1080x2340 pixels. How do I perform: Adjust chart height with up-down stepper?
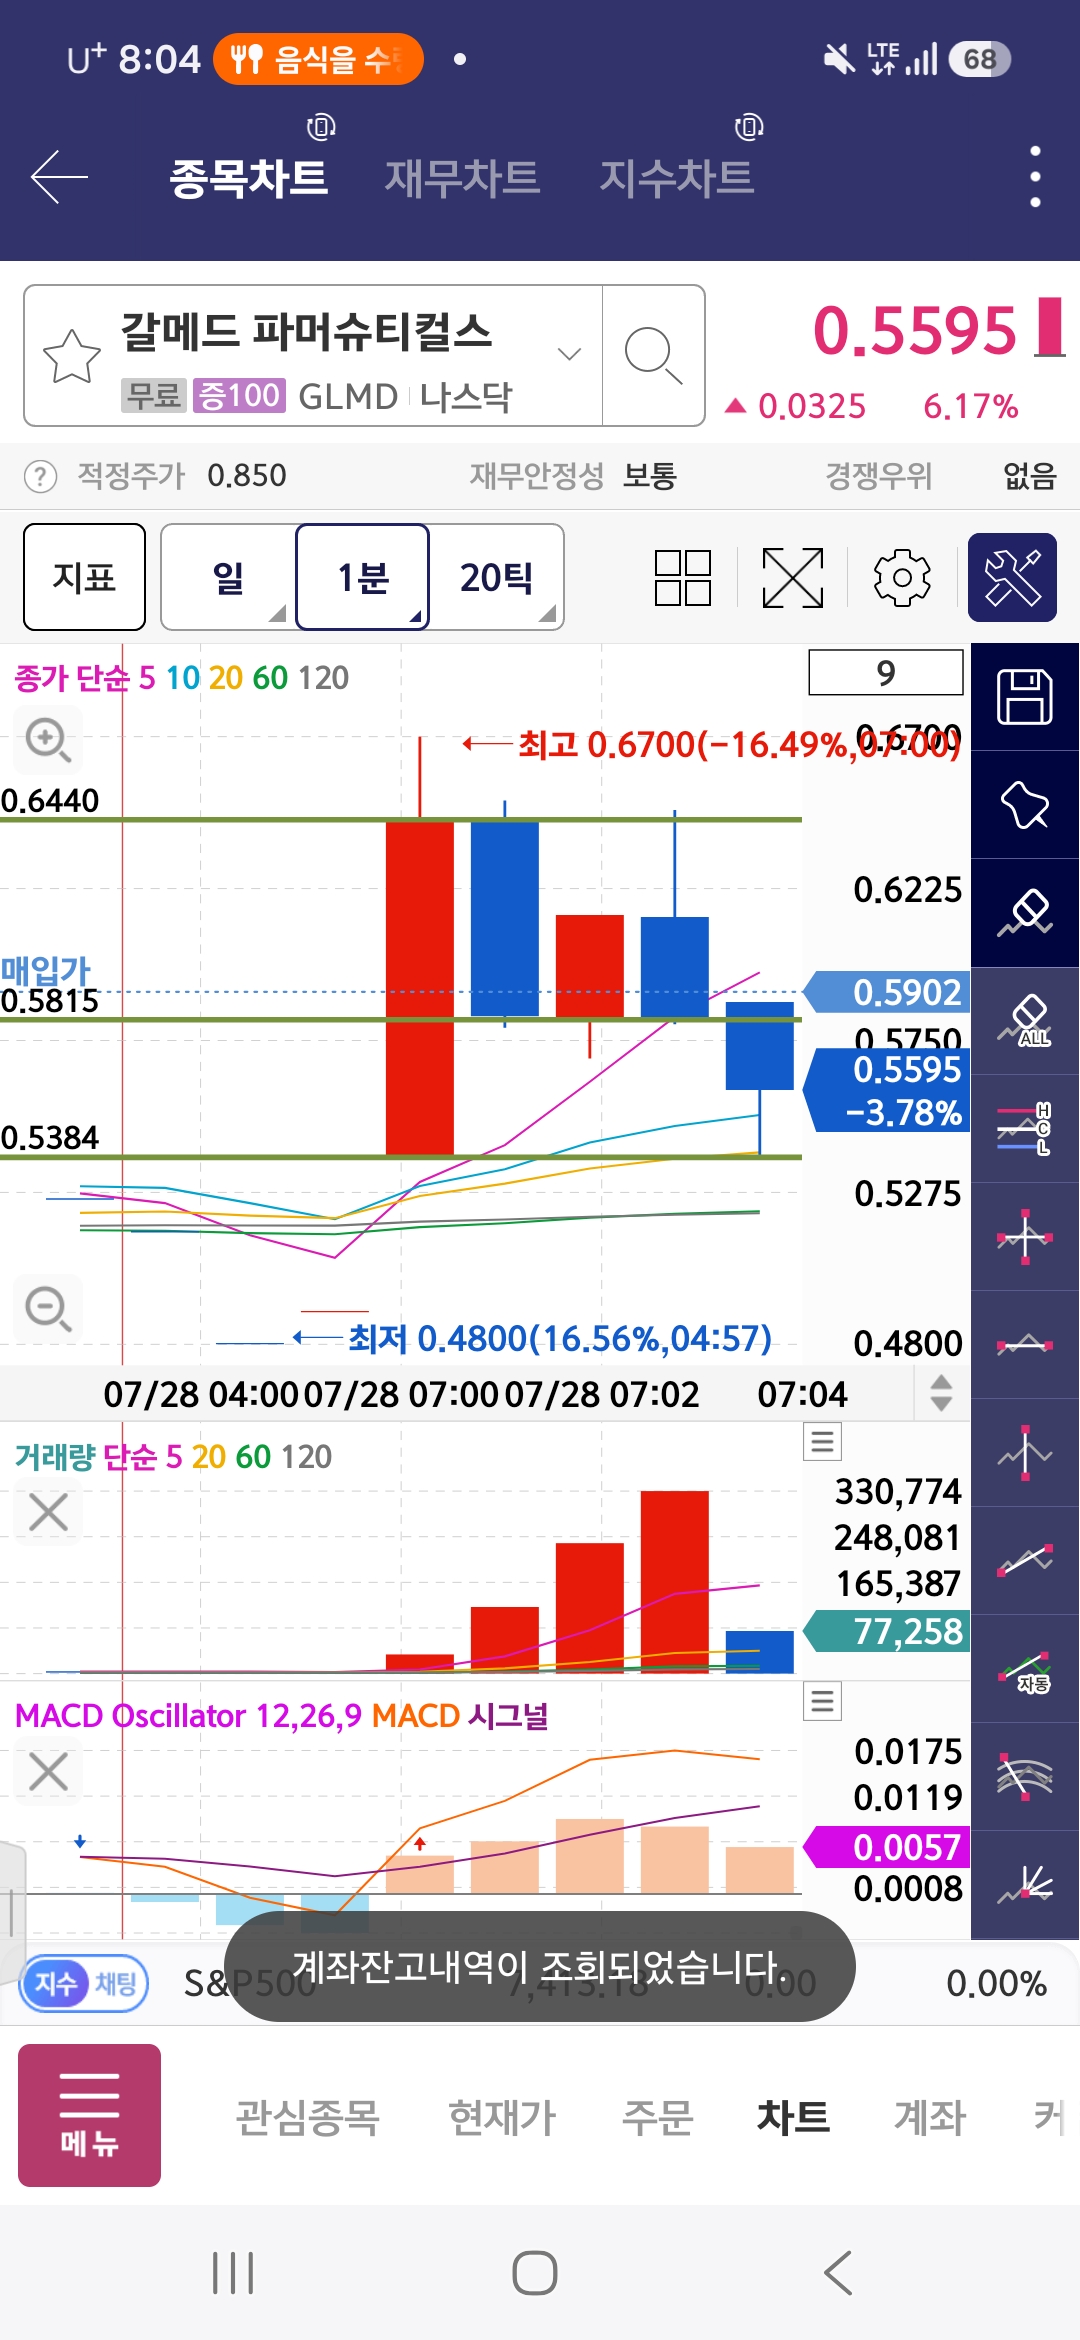pos(941,1392)
